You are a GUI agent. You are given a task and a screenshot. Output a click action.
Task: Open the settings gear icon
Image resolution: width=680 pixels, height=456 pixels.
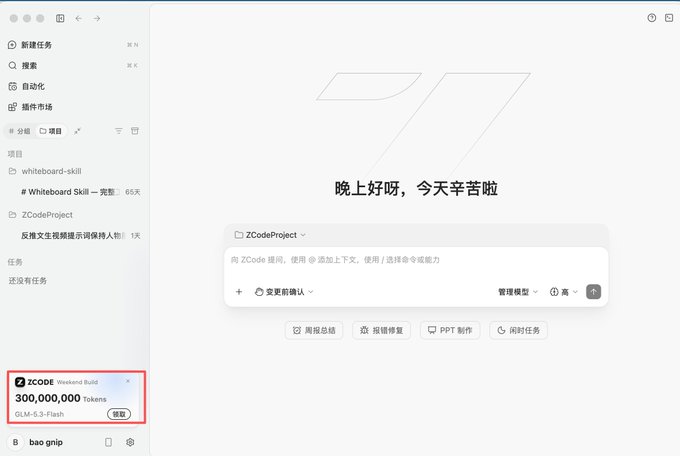[x=130, y=442]
